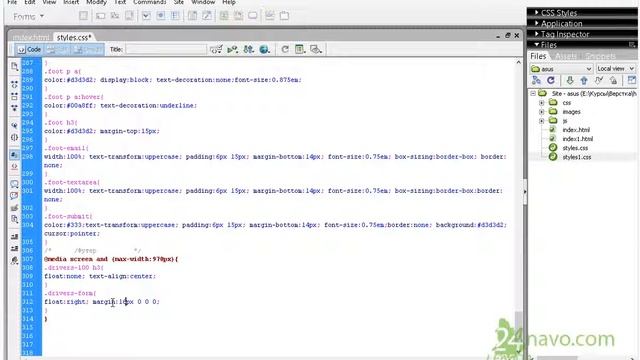Screen dimensions: 640x360
Task: Open the Local view dropdown
Action: pos(615,69)
